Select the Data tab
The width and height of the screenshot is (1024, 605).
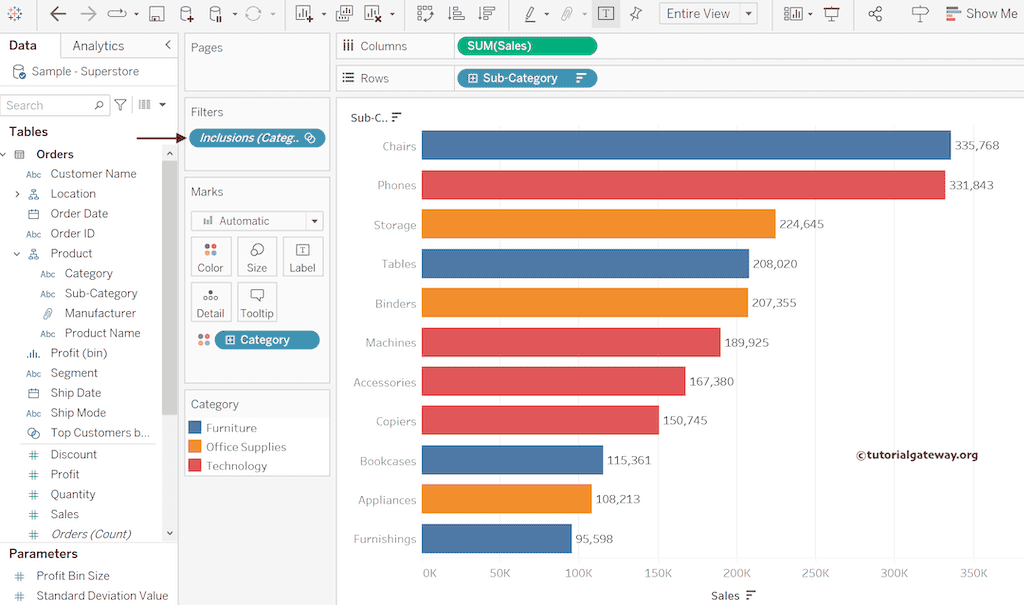click(x=23, y=46)
